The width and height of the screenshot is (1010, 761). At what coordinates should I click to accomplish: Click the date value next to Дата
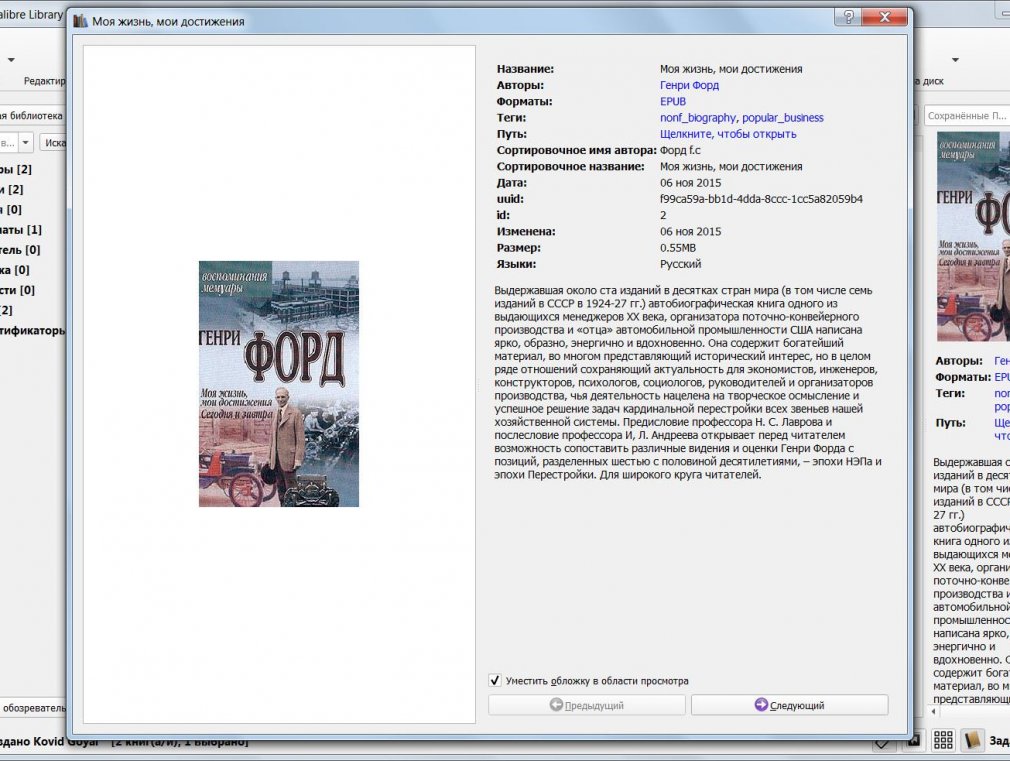pos(691,183)
